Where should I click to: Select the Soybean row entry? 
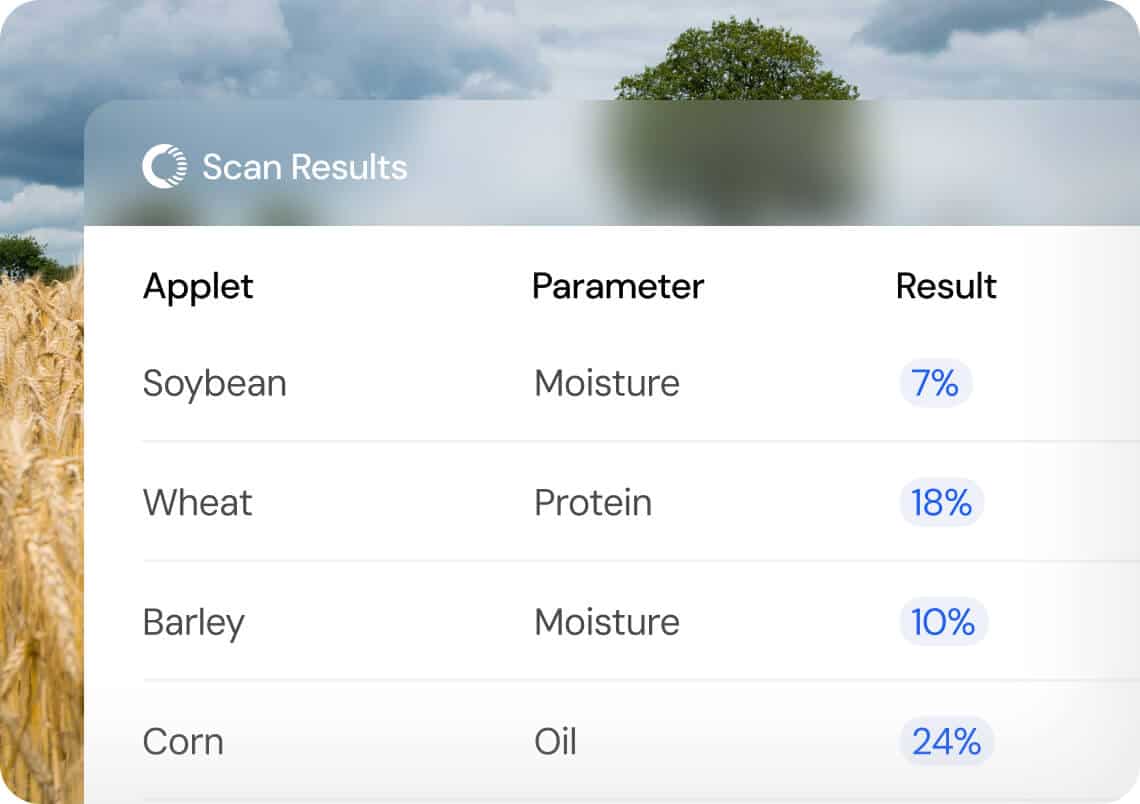tap(215, 383)
